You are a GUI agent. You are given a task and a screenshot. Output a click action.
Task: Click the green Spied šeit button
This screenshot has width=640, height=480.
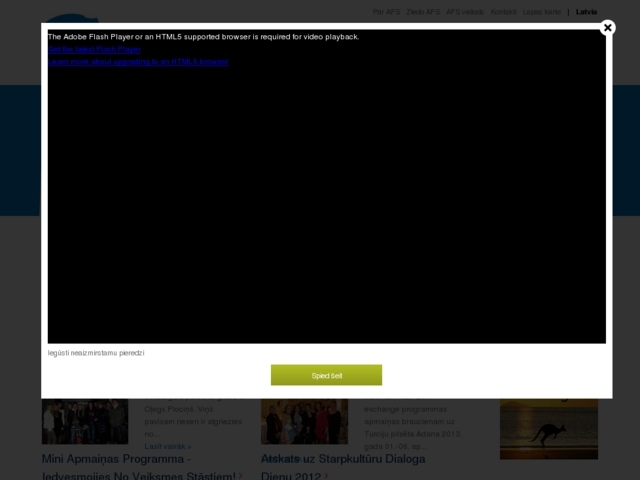point(327,375)
